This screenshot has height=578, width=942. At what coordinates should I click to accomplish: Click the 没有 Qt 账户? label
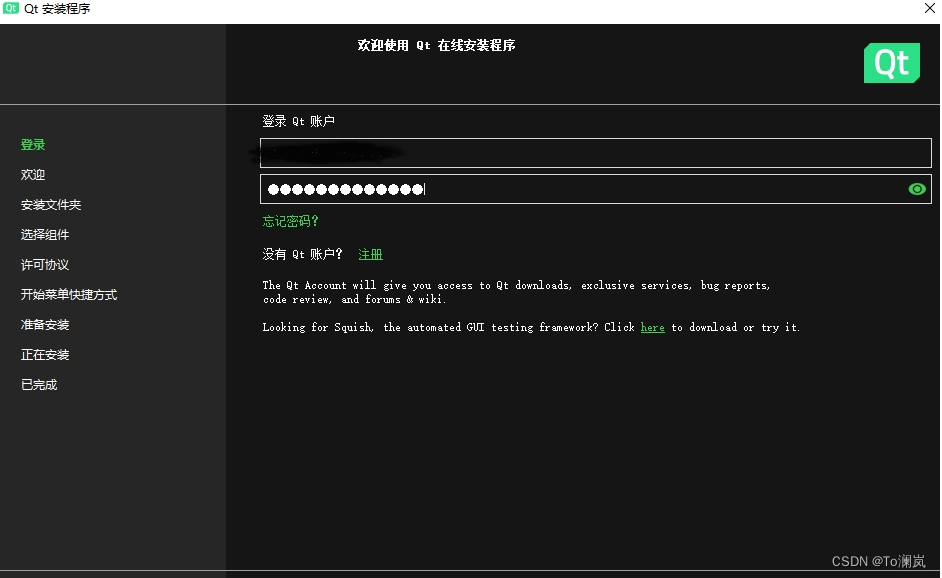302,254
